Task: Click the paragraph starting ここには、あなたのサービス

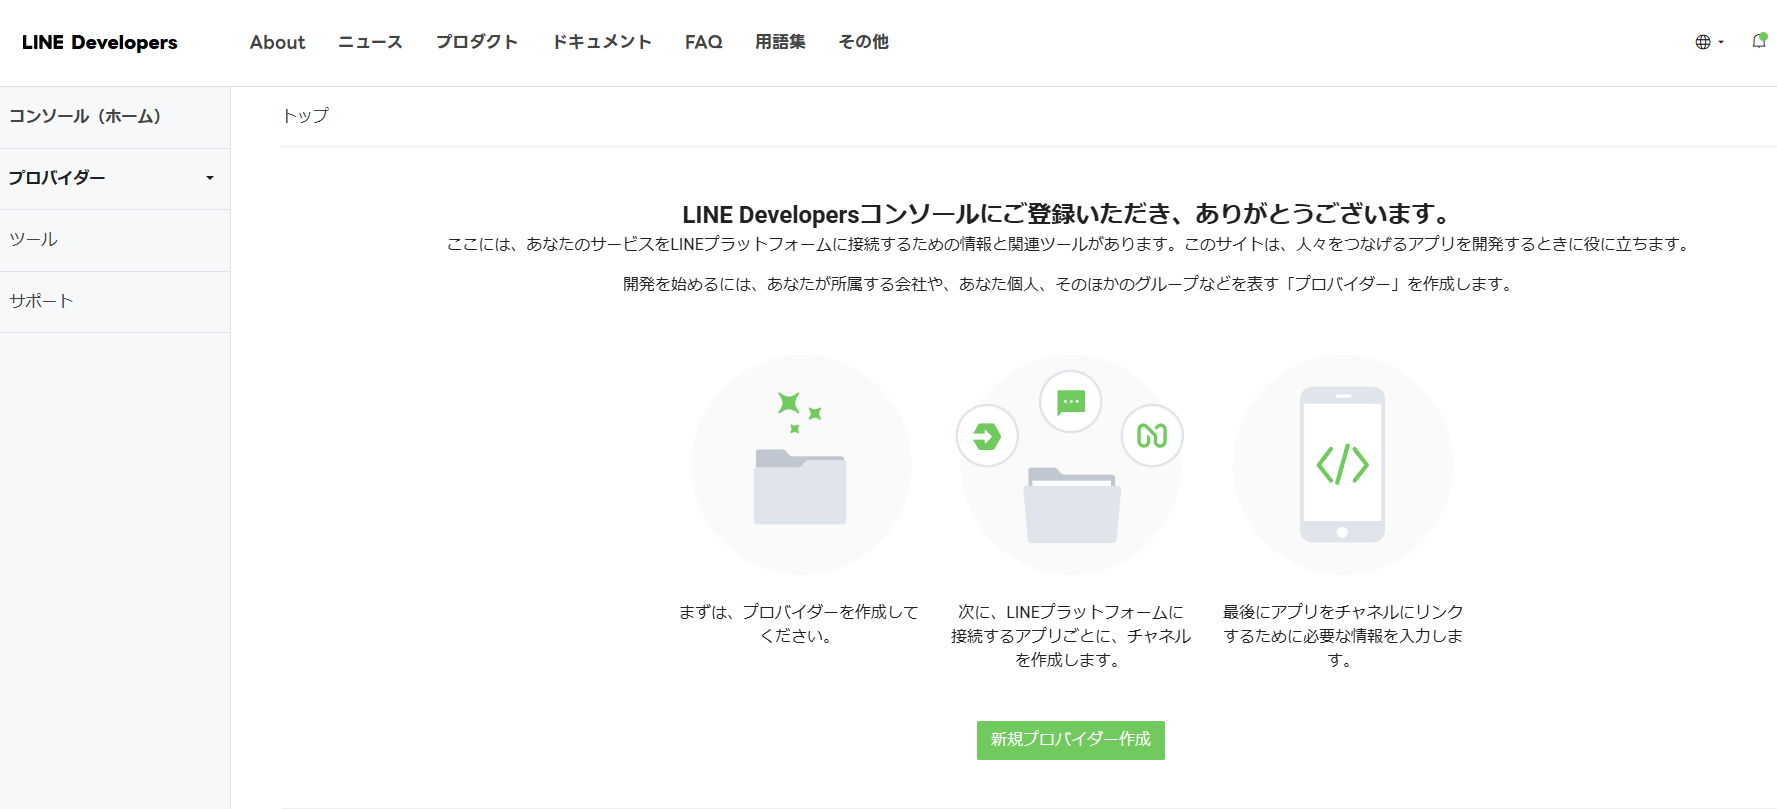Action: 1068,244
